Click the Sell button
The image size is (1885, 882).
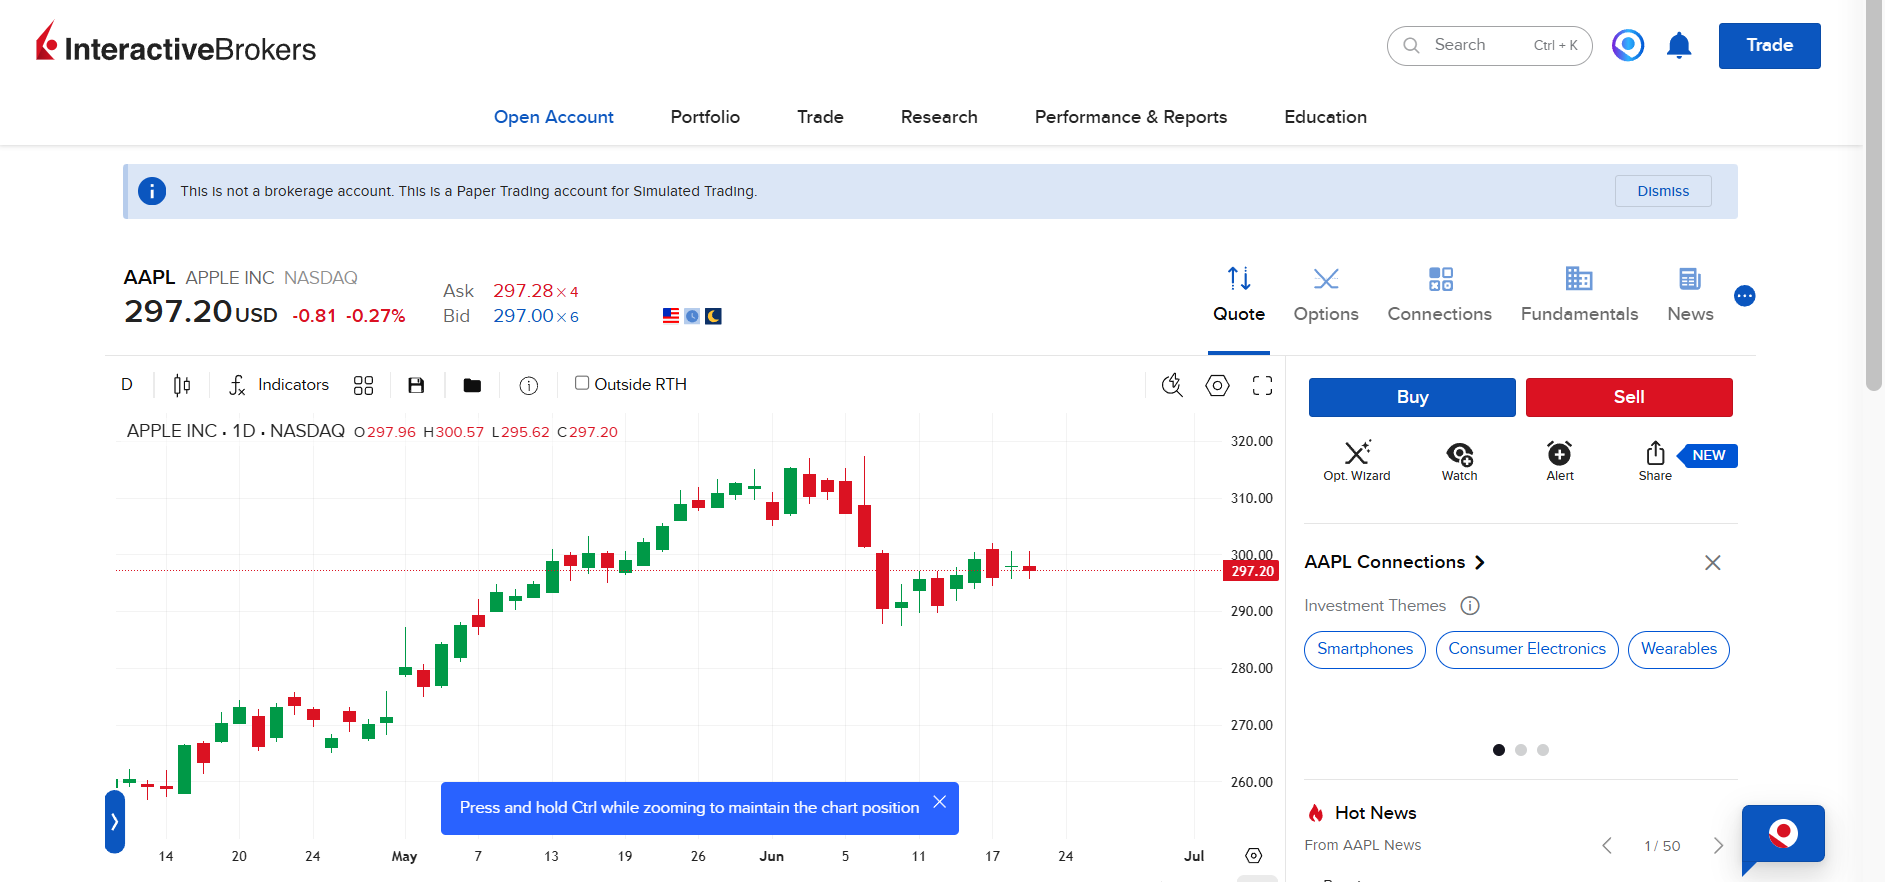coord(1629,397)
